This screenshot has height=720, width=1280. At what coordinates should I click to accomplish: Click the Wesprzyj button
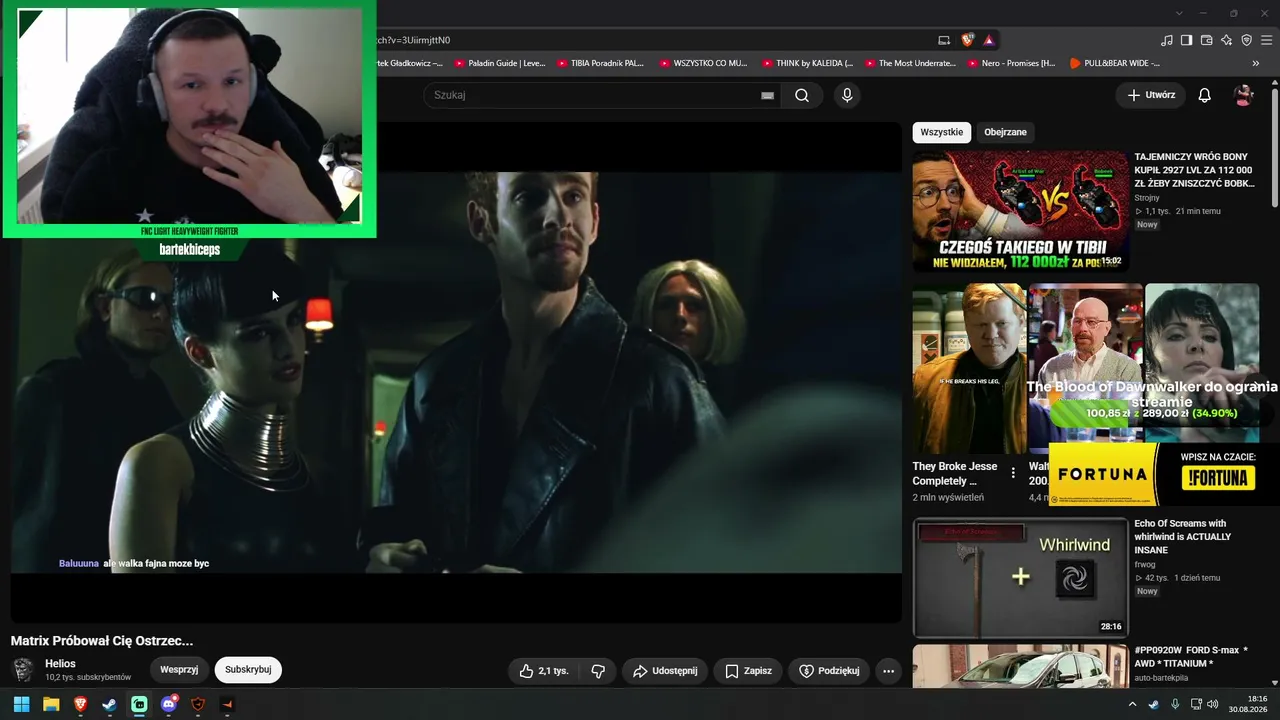179,670
